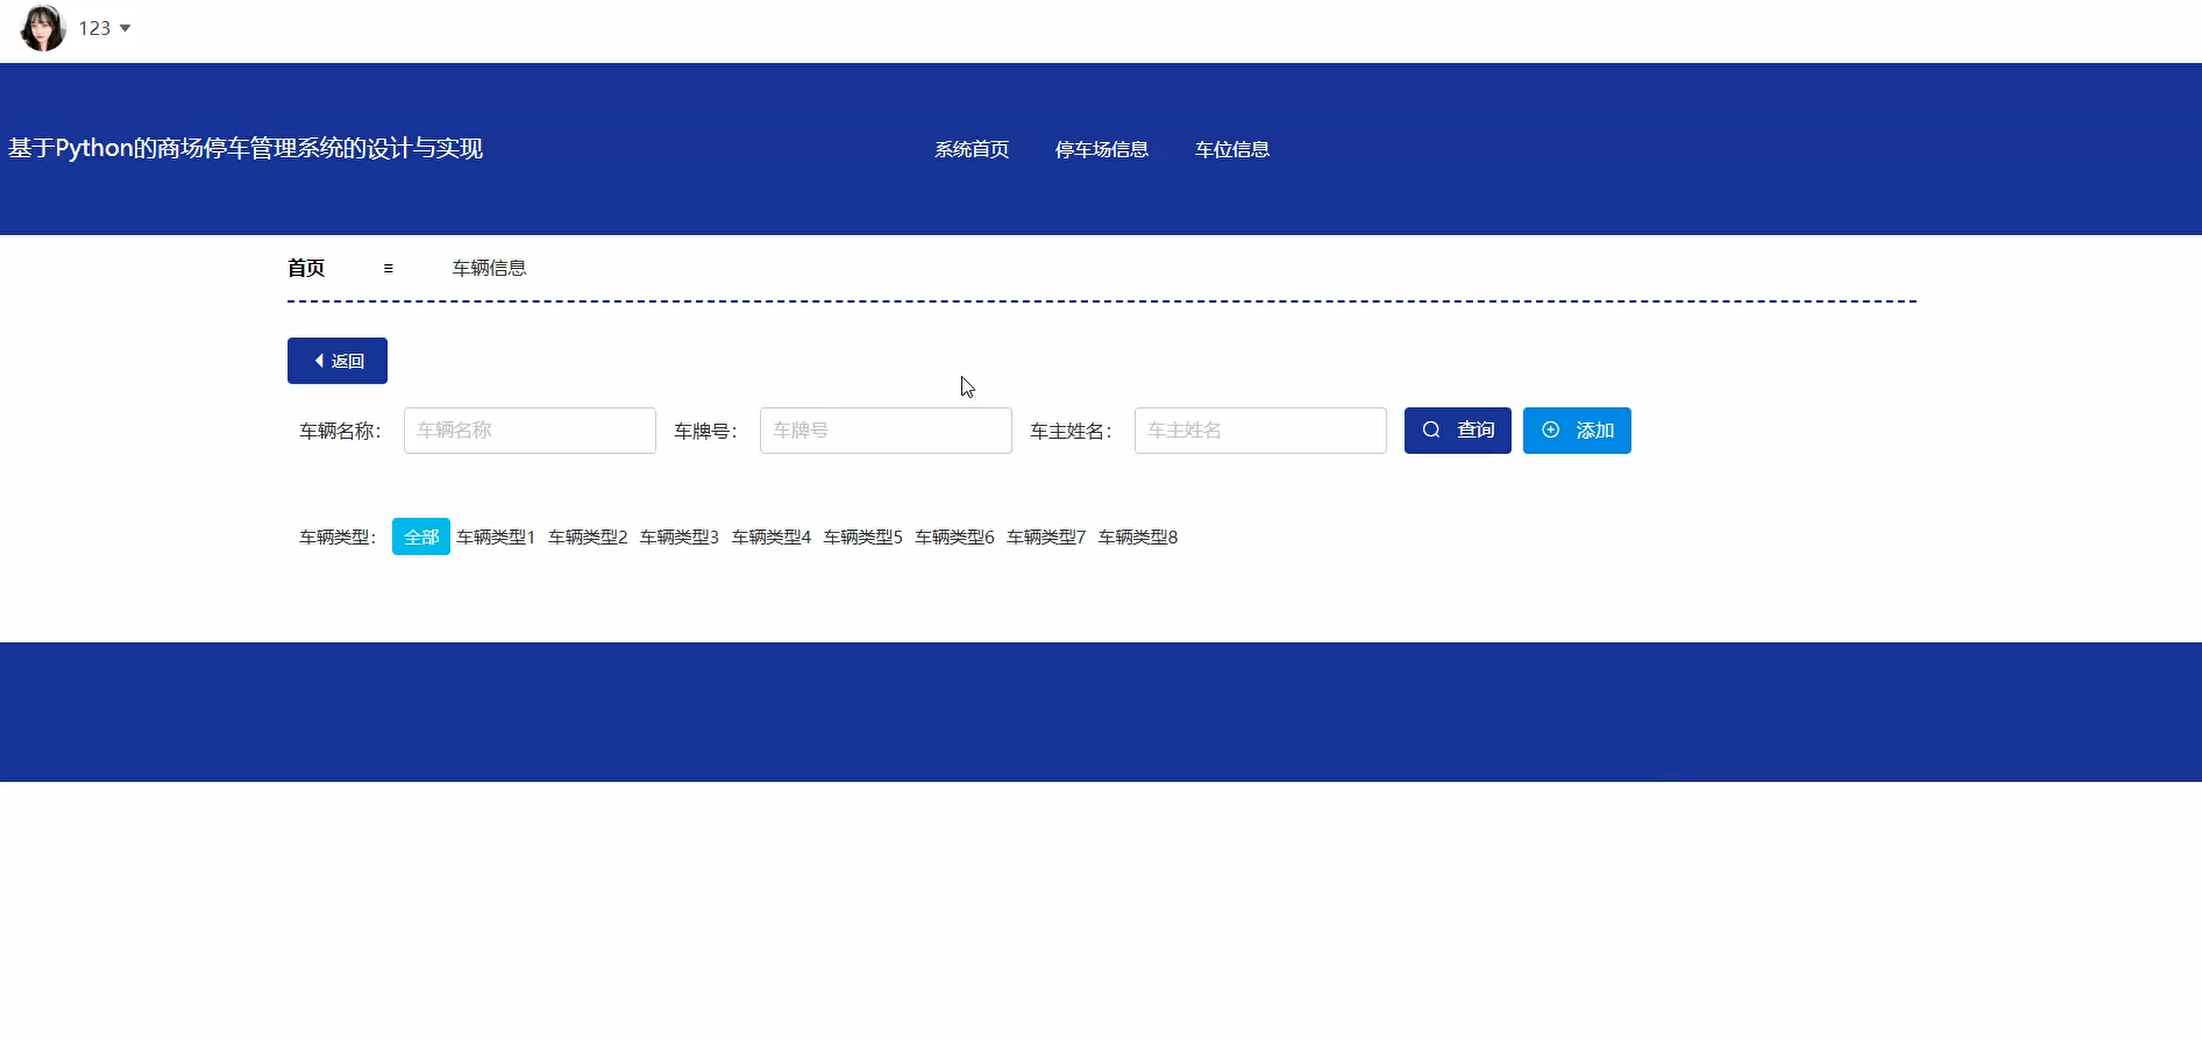Go to 系统首页 in the navigation
The image size is (2202, 1039).
tap(972, 149)
